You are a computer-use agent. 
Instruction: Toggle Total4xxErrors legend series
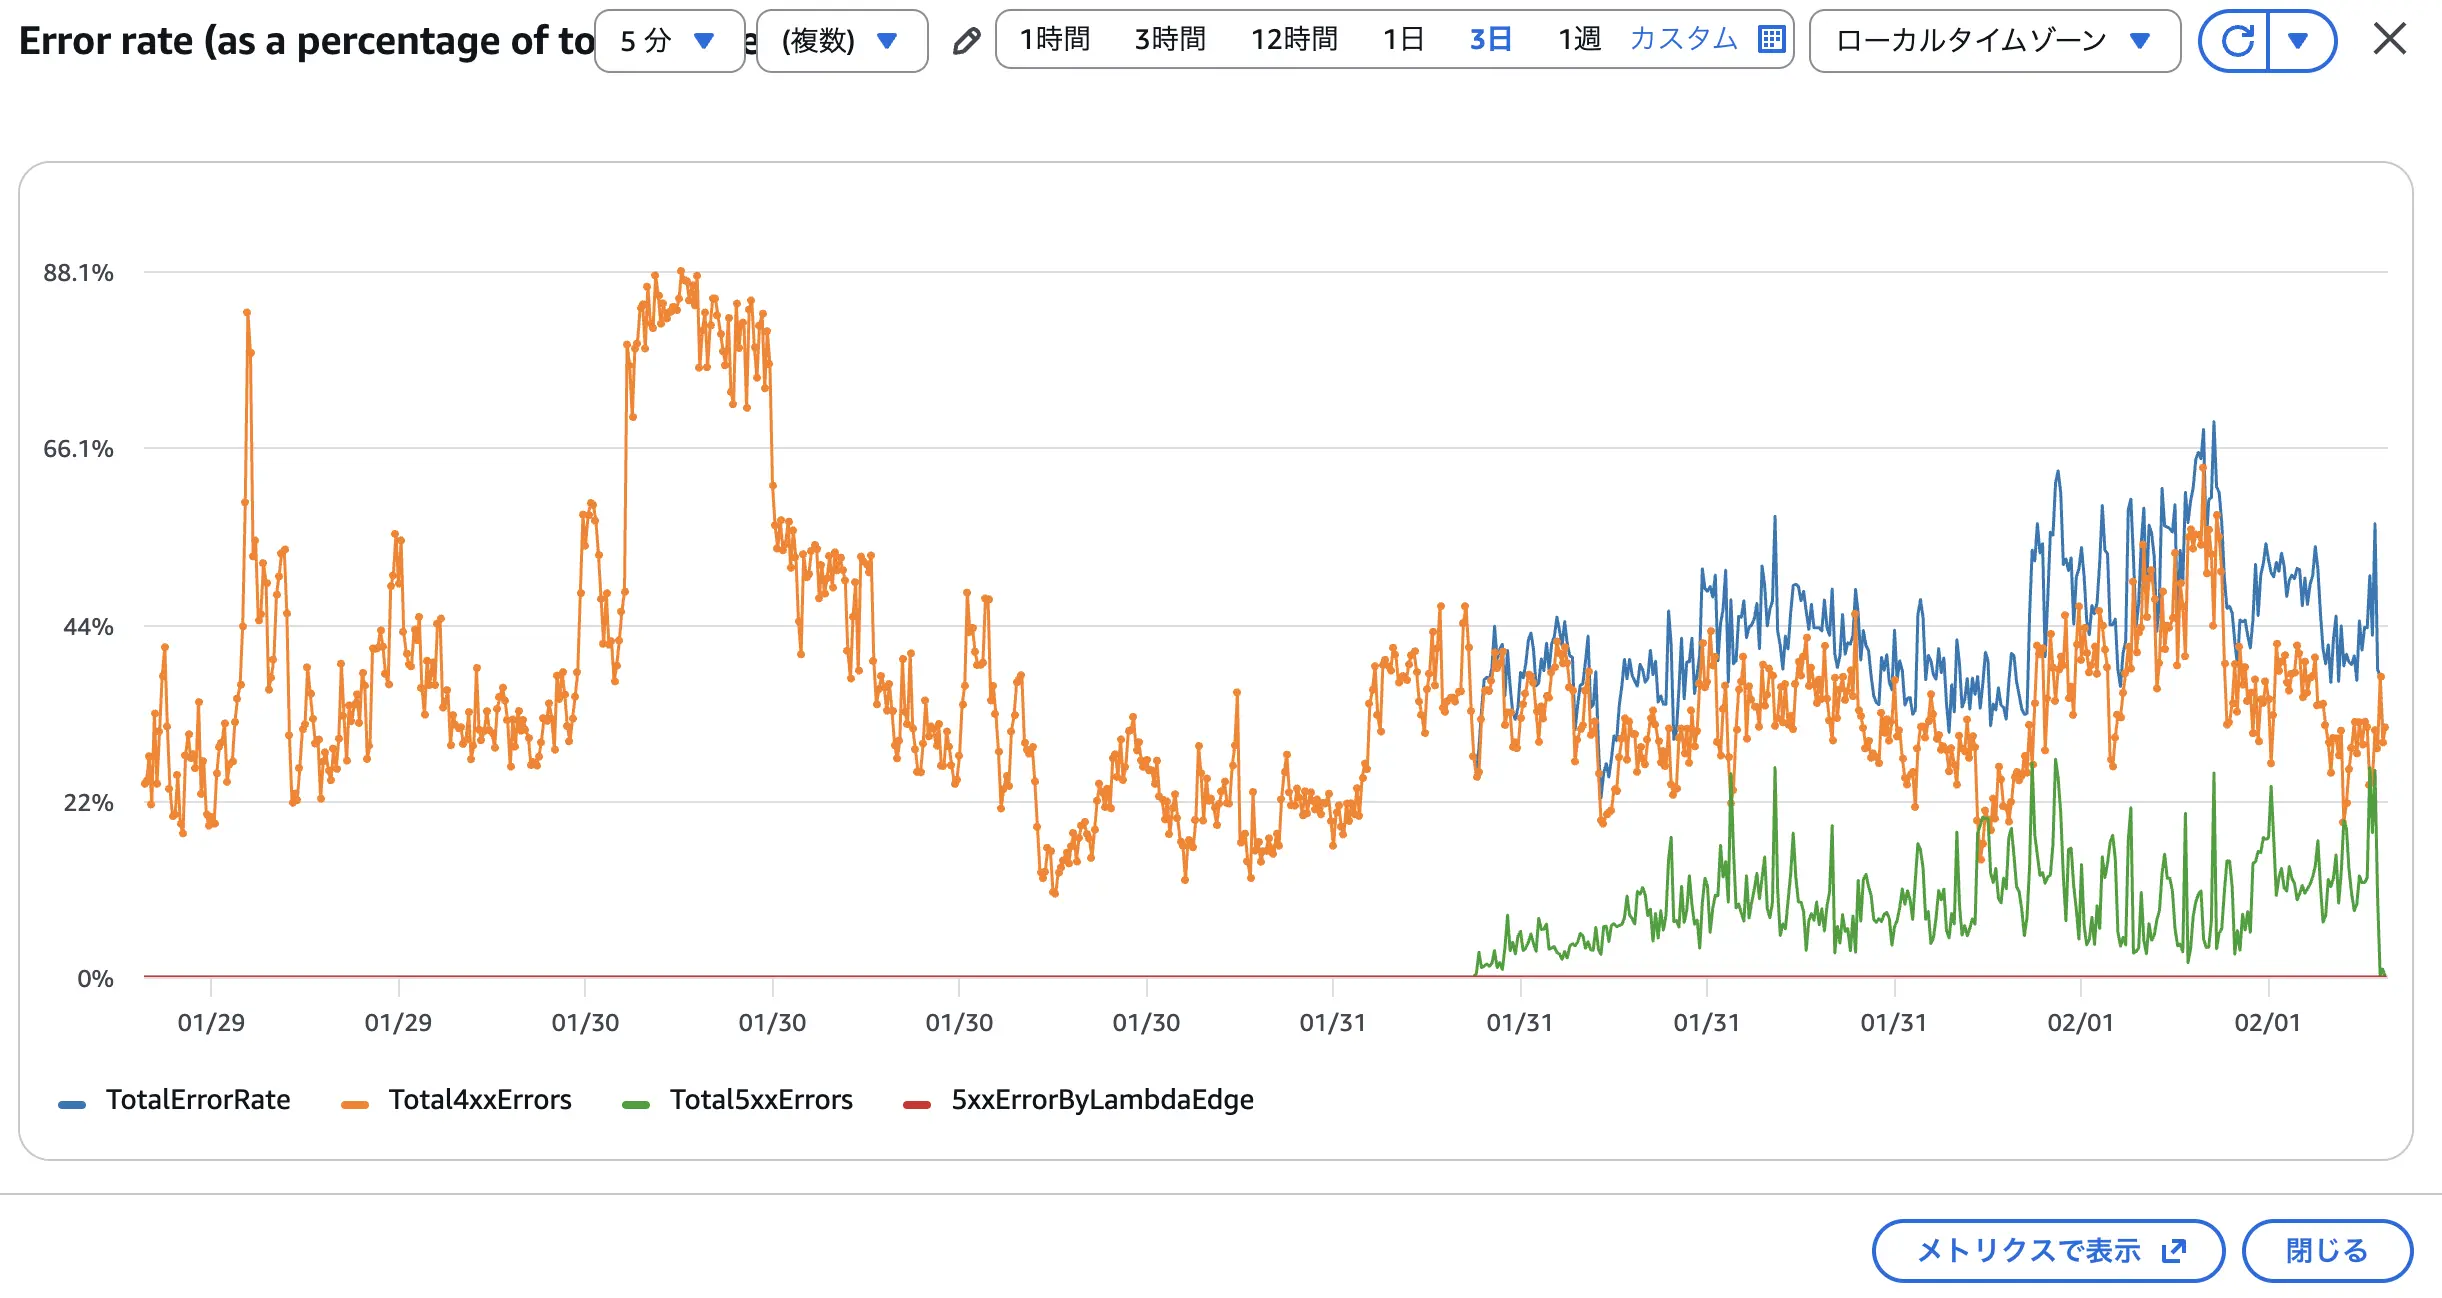[479, 1100]
